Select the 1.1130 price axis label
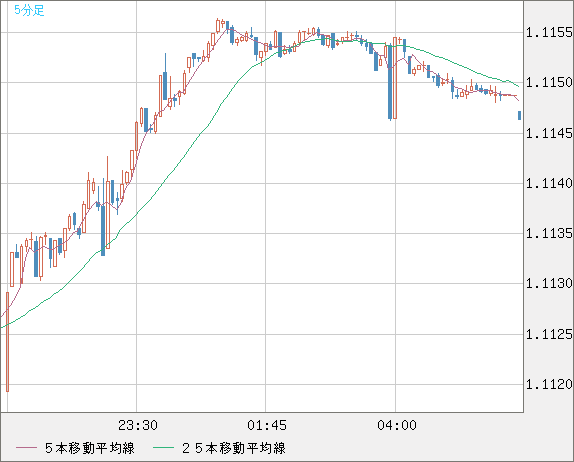 [549, 283]
